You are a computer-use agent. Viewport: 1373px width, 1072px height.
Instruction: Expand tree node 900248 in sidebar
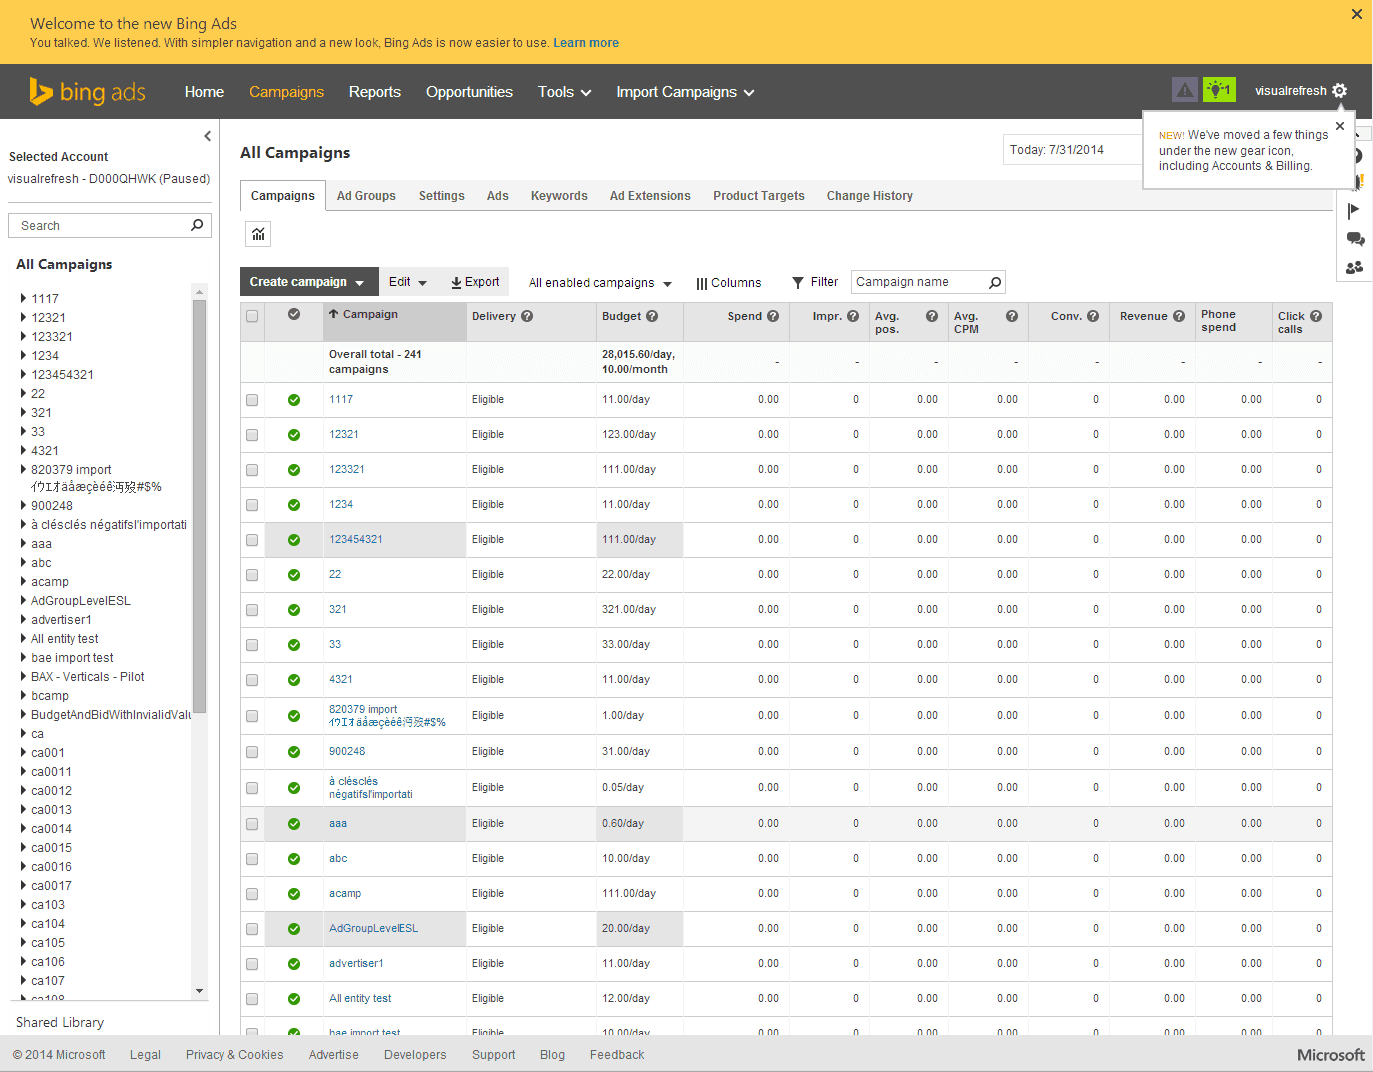pos(23,505)
